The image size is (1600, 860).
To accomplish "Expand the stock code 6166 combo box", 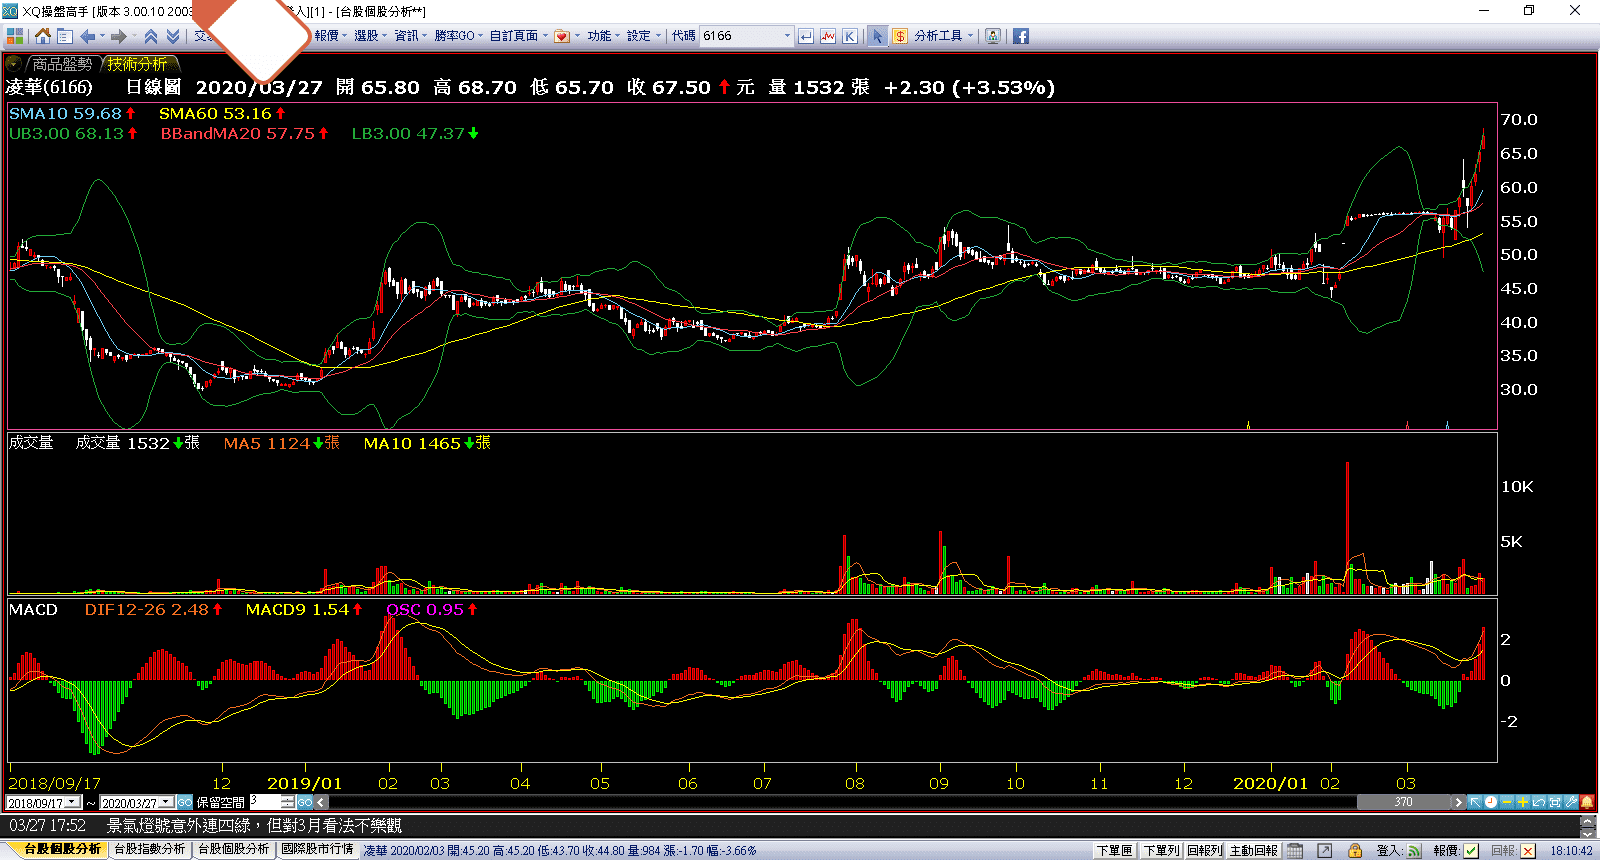I will click(x=786, y=36).
